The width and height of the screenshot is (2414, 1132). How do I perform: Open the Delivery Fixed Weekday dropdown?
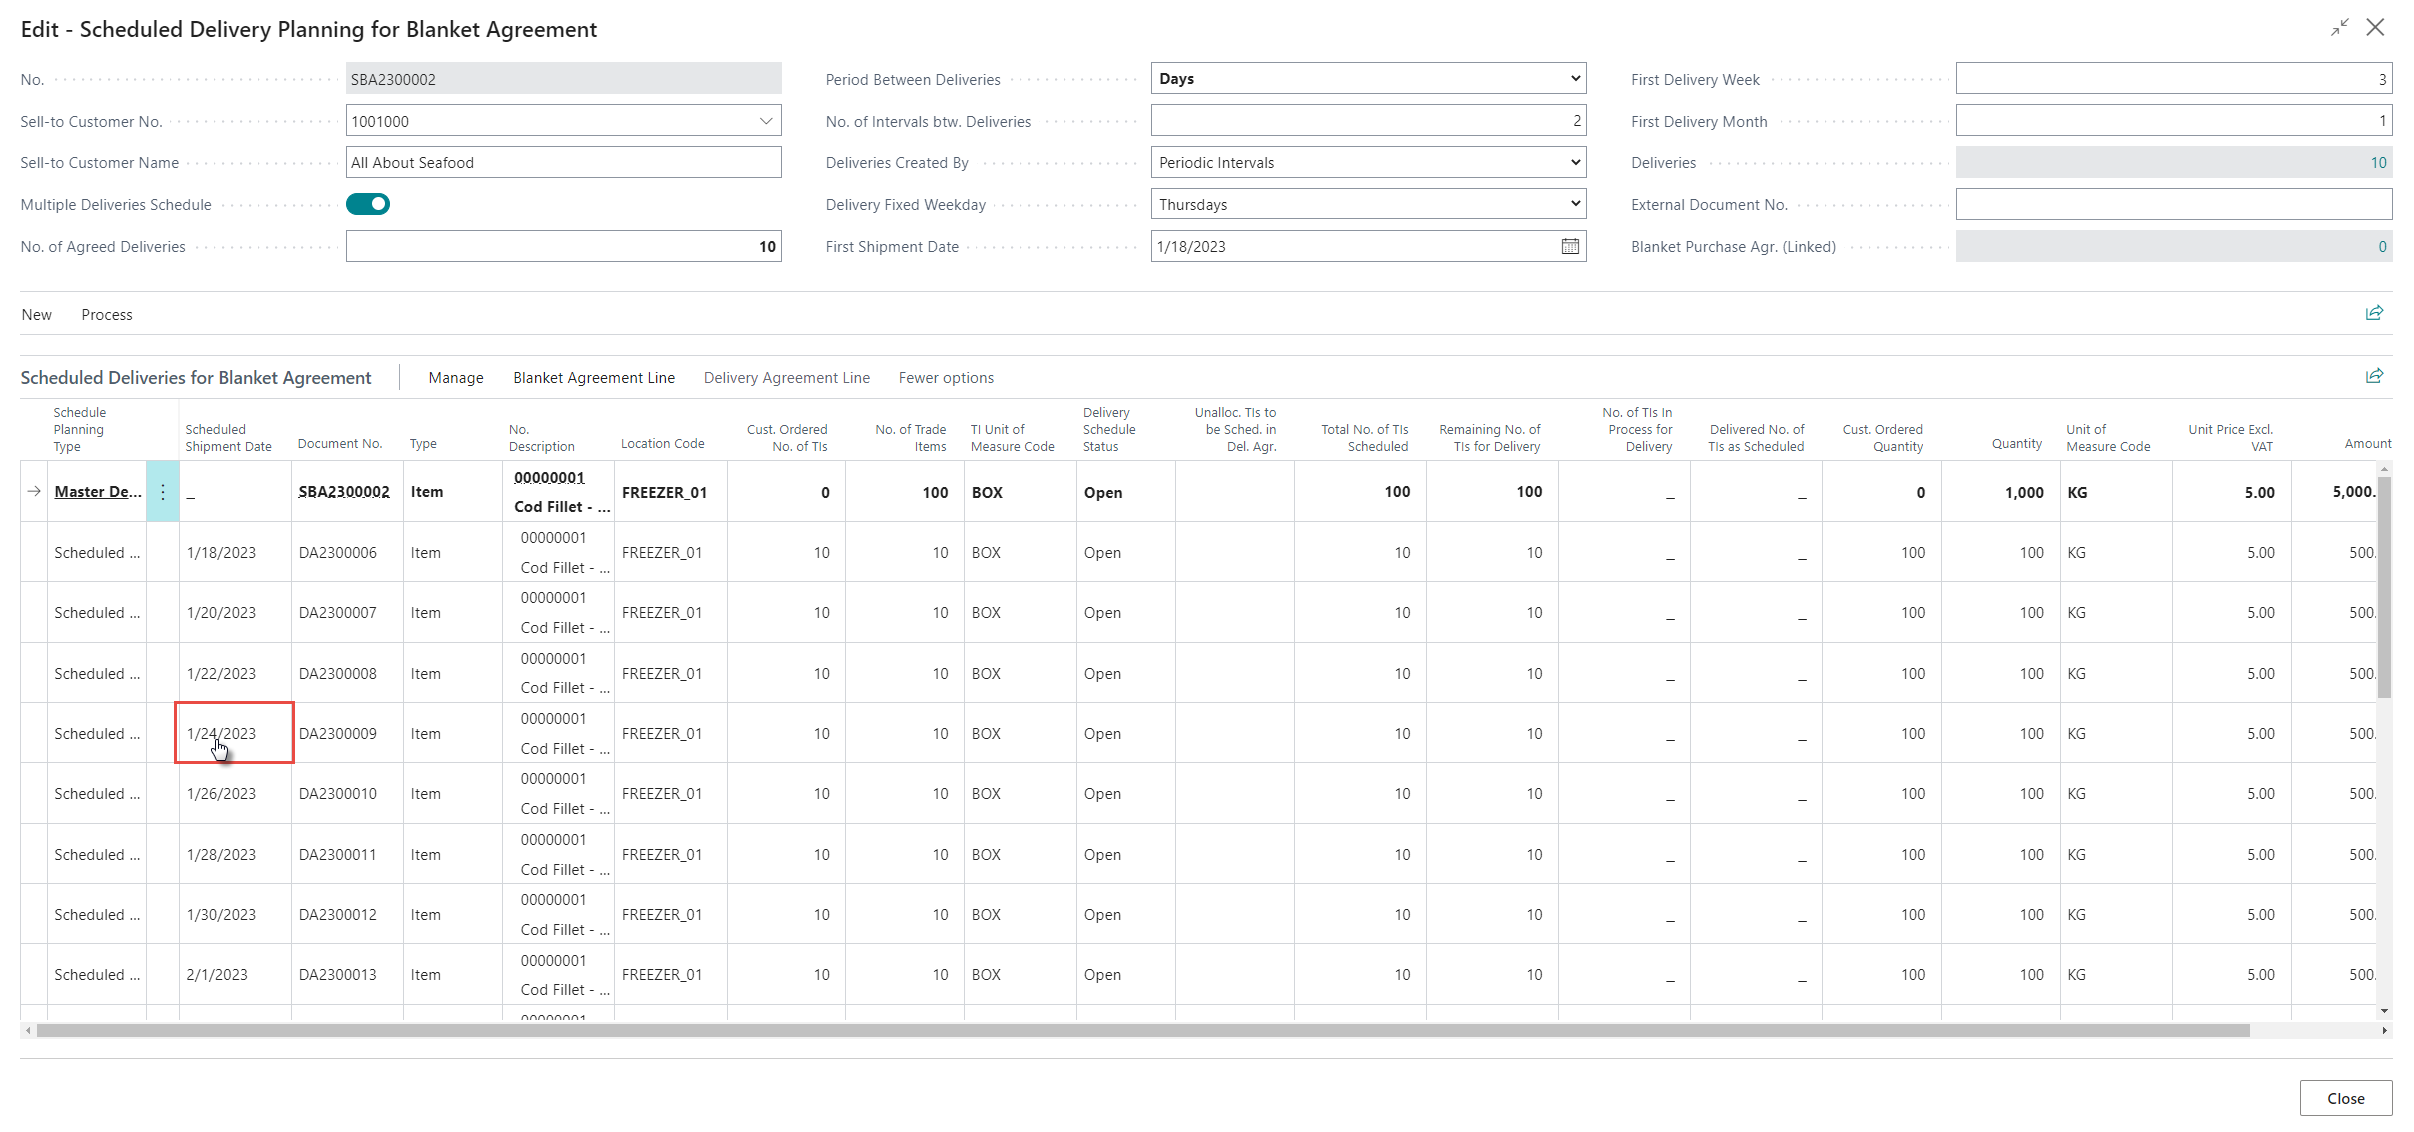tap(1575, 204)
